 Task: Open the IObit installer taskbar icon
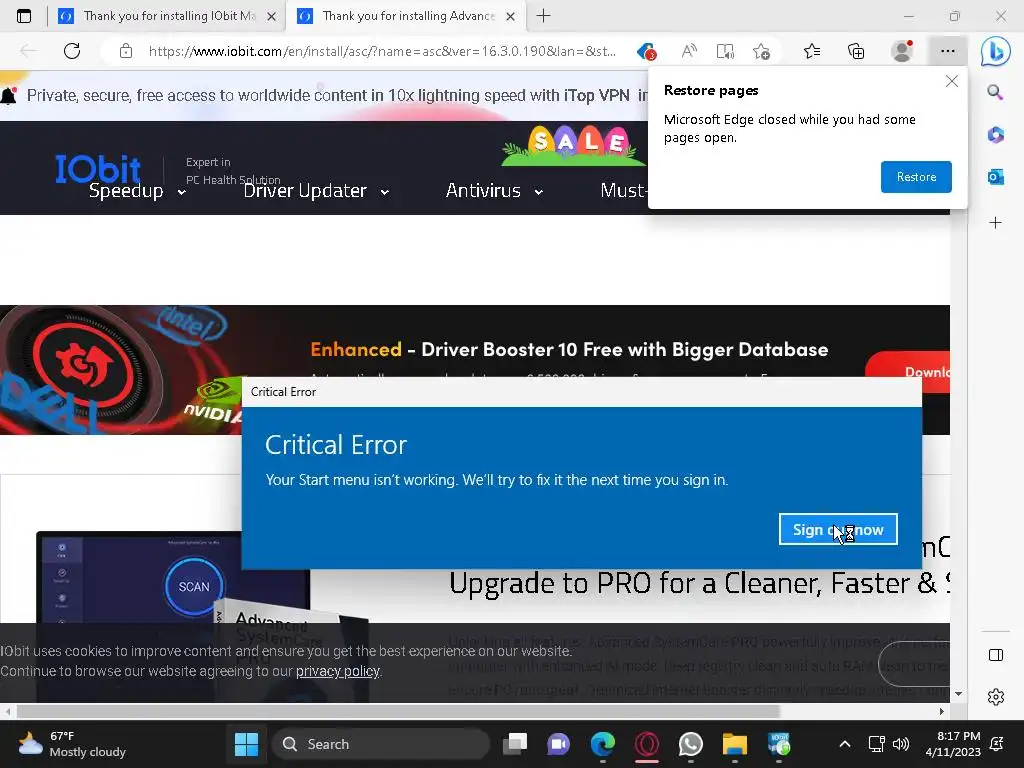pyautogui.click(x=778, y=744)
